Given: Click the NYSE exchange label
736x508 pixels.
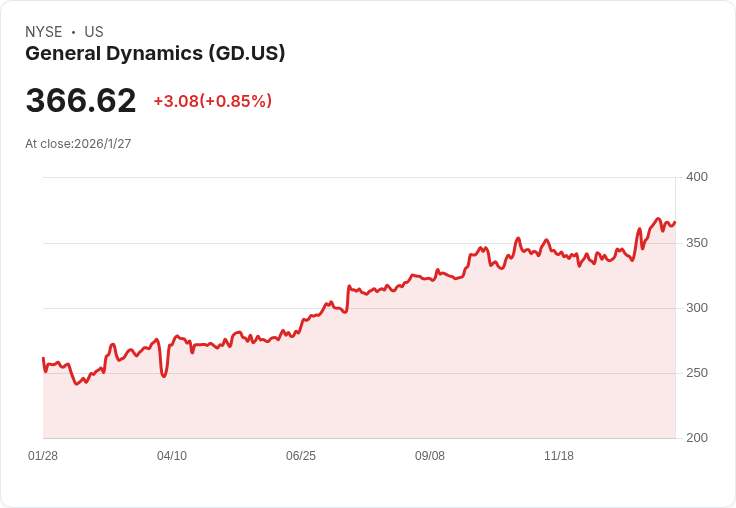Looking at the screenshot, I should click(43, 32).
